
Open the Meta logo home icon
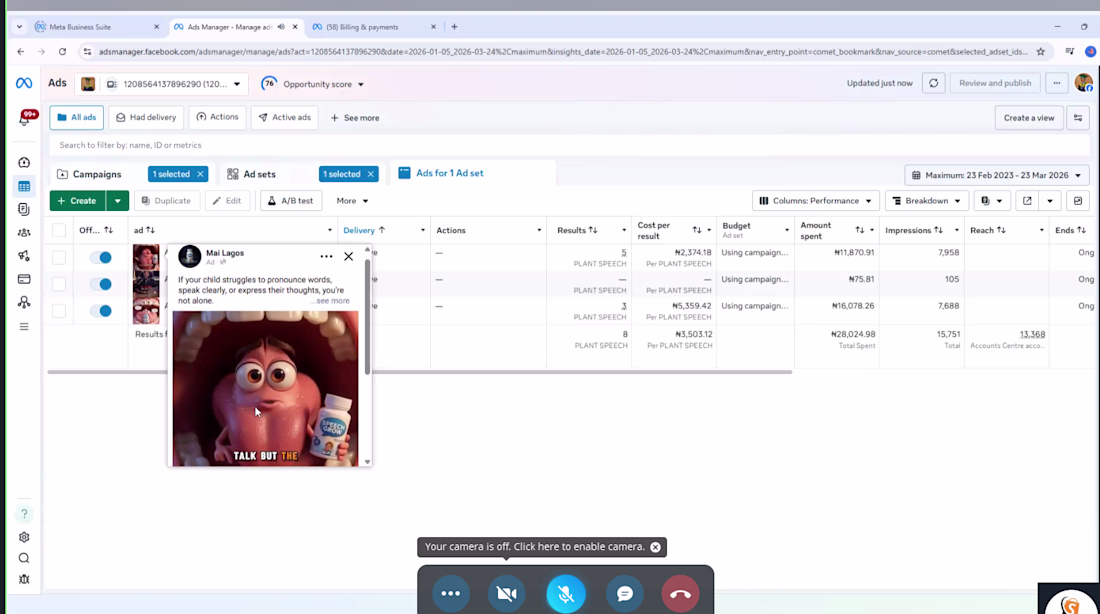(24, 84)
